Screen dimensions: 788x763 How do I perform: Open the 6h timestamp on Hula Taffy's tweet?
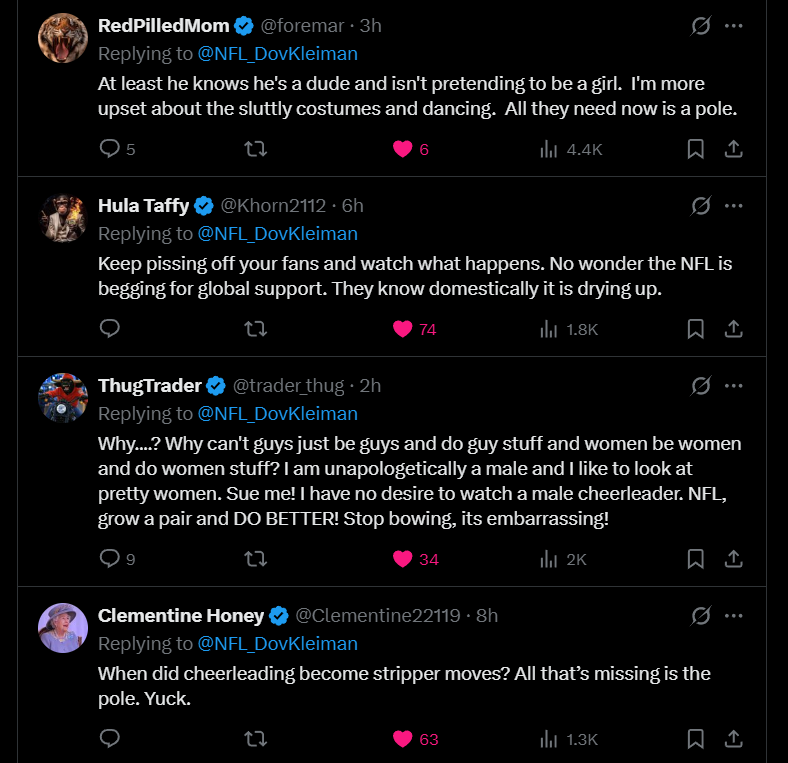coord(352,205)
